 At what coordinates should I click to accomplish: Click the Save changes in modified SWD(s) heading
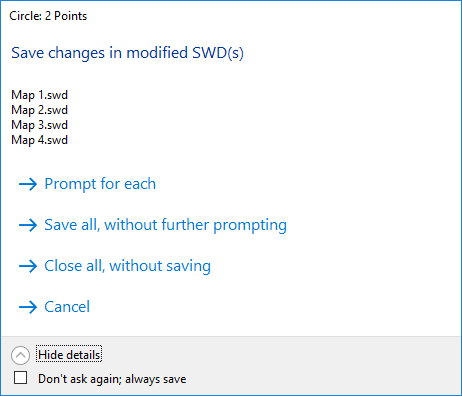(x=127, y=53)
